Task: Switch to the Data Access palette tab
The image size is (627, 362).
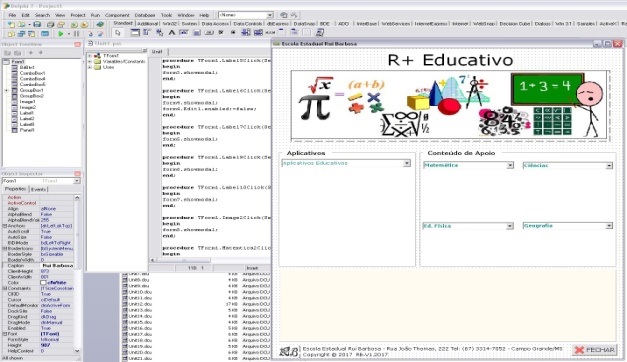Action: click(x=215, y=24)
